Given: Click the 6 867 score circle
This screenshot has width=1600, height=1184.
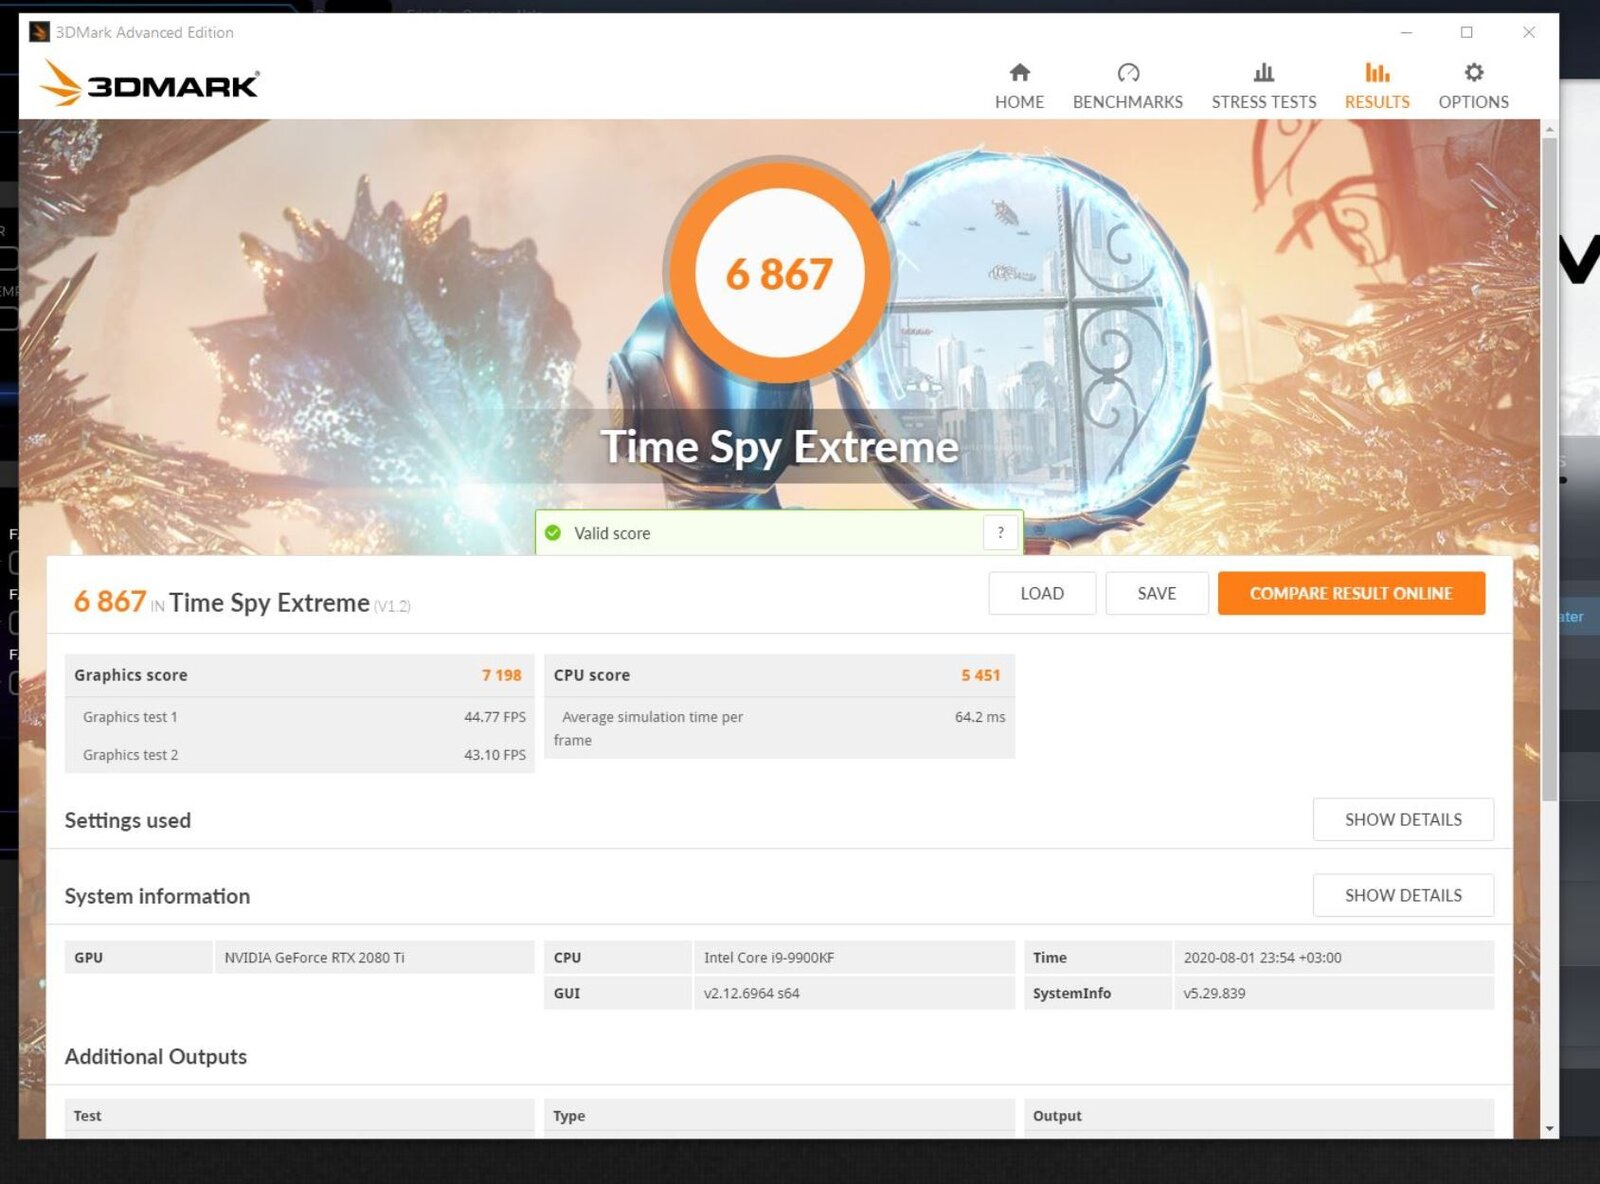Looking at the screenshot, I should click(x=779, y=272).
